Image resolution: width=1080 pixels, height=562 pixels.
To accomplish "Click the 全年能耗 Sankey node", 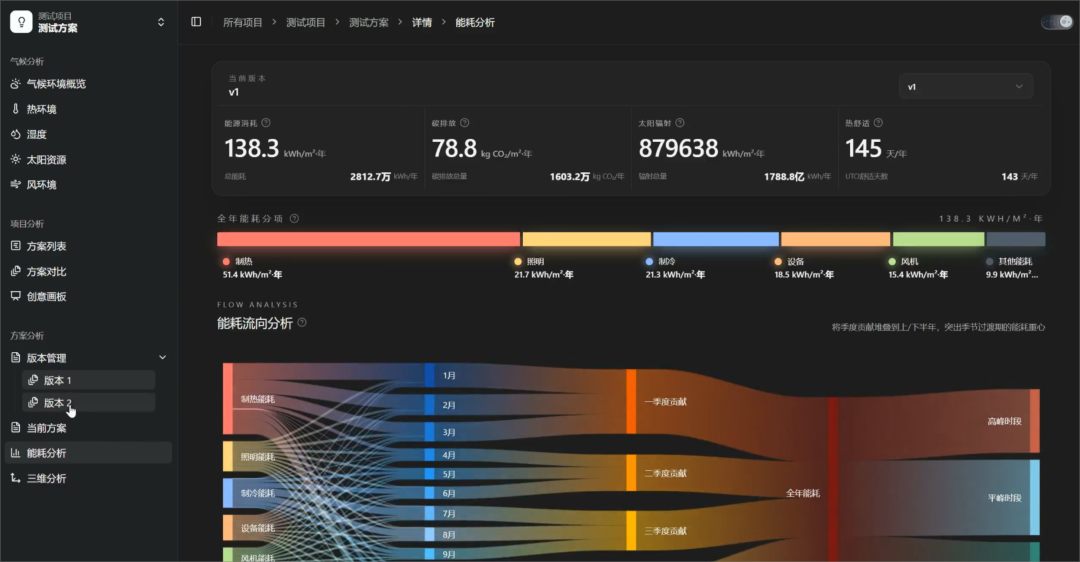I will pyautogui.click(x=833, y=479).
